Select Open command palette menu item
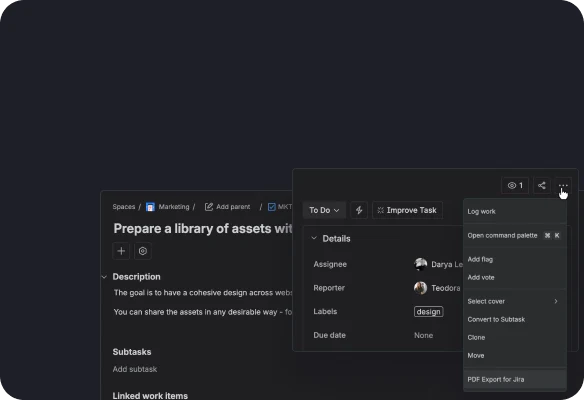 (515, 235)
